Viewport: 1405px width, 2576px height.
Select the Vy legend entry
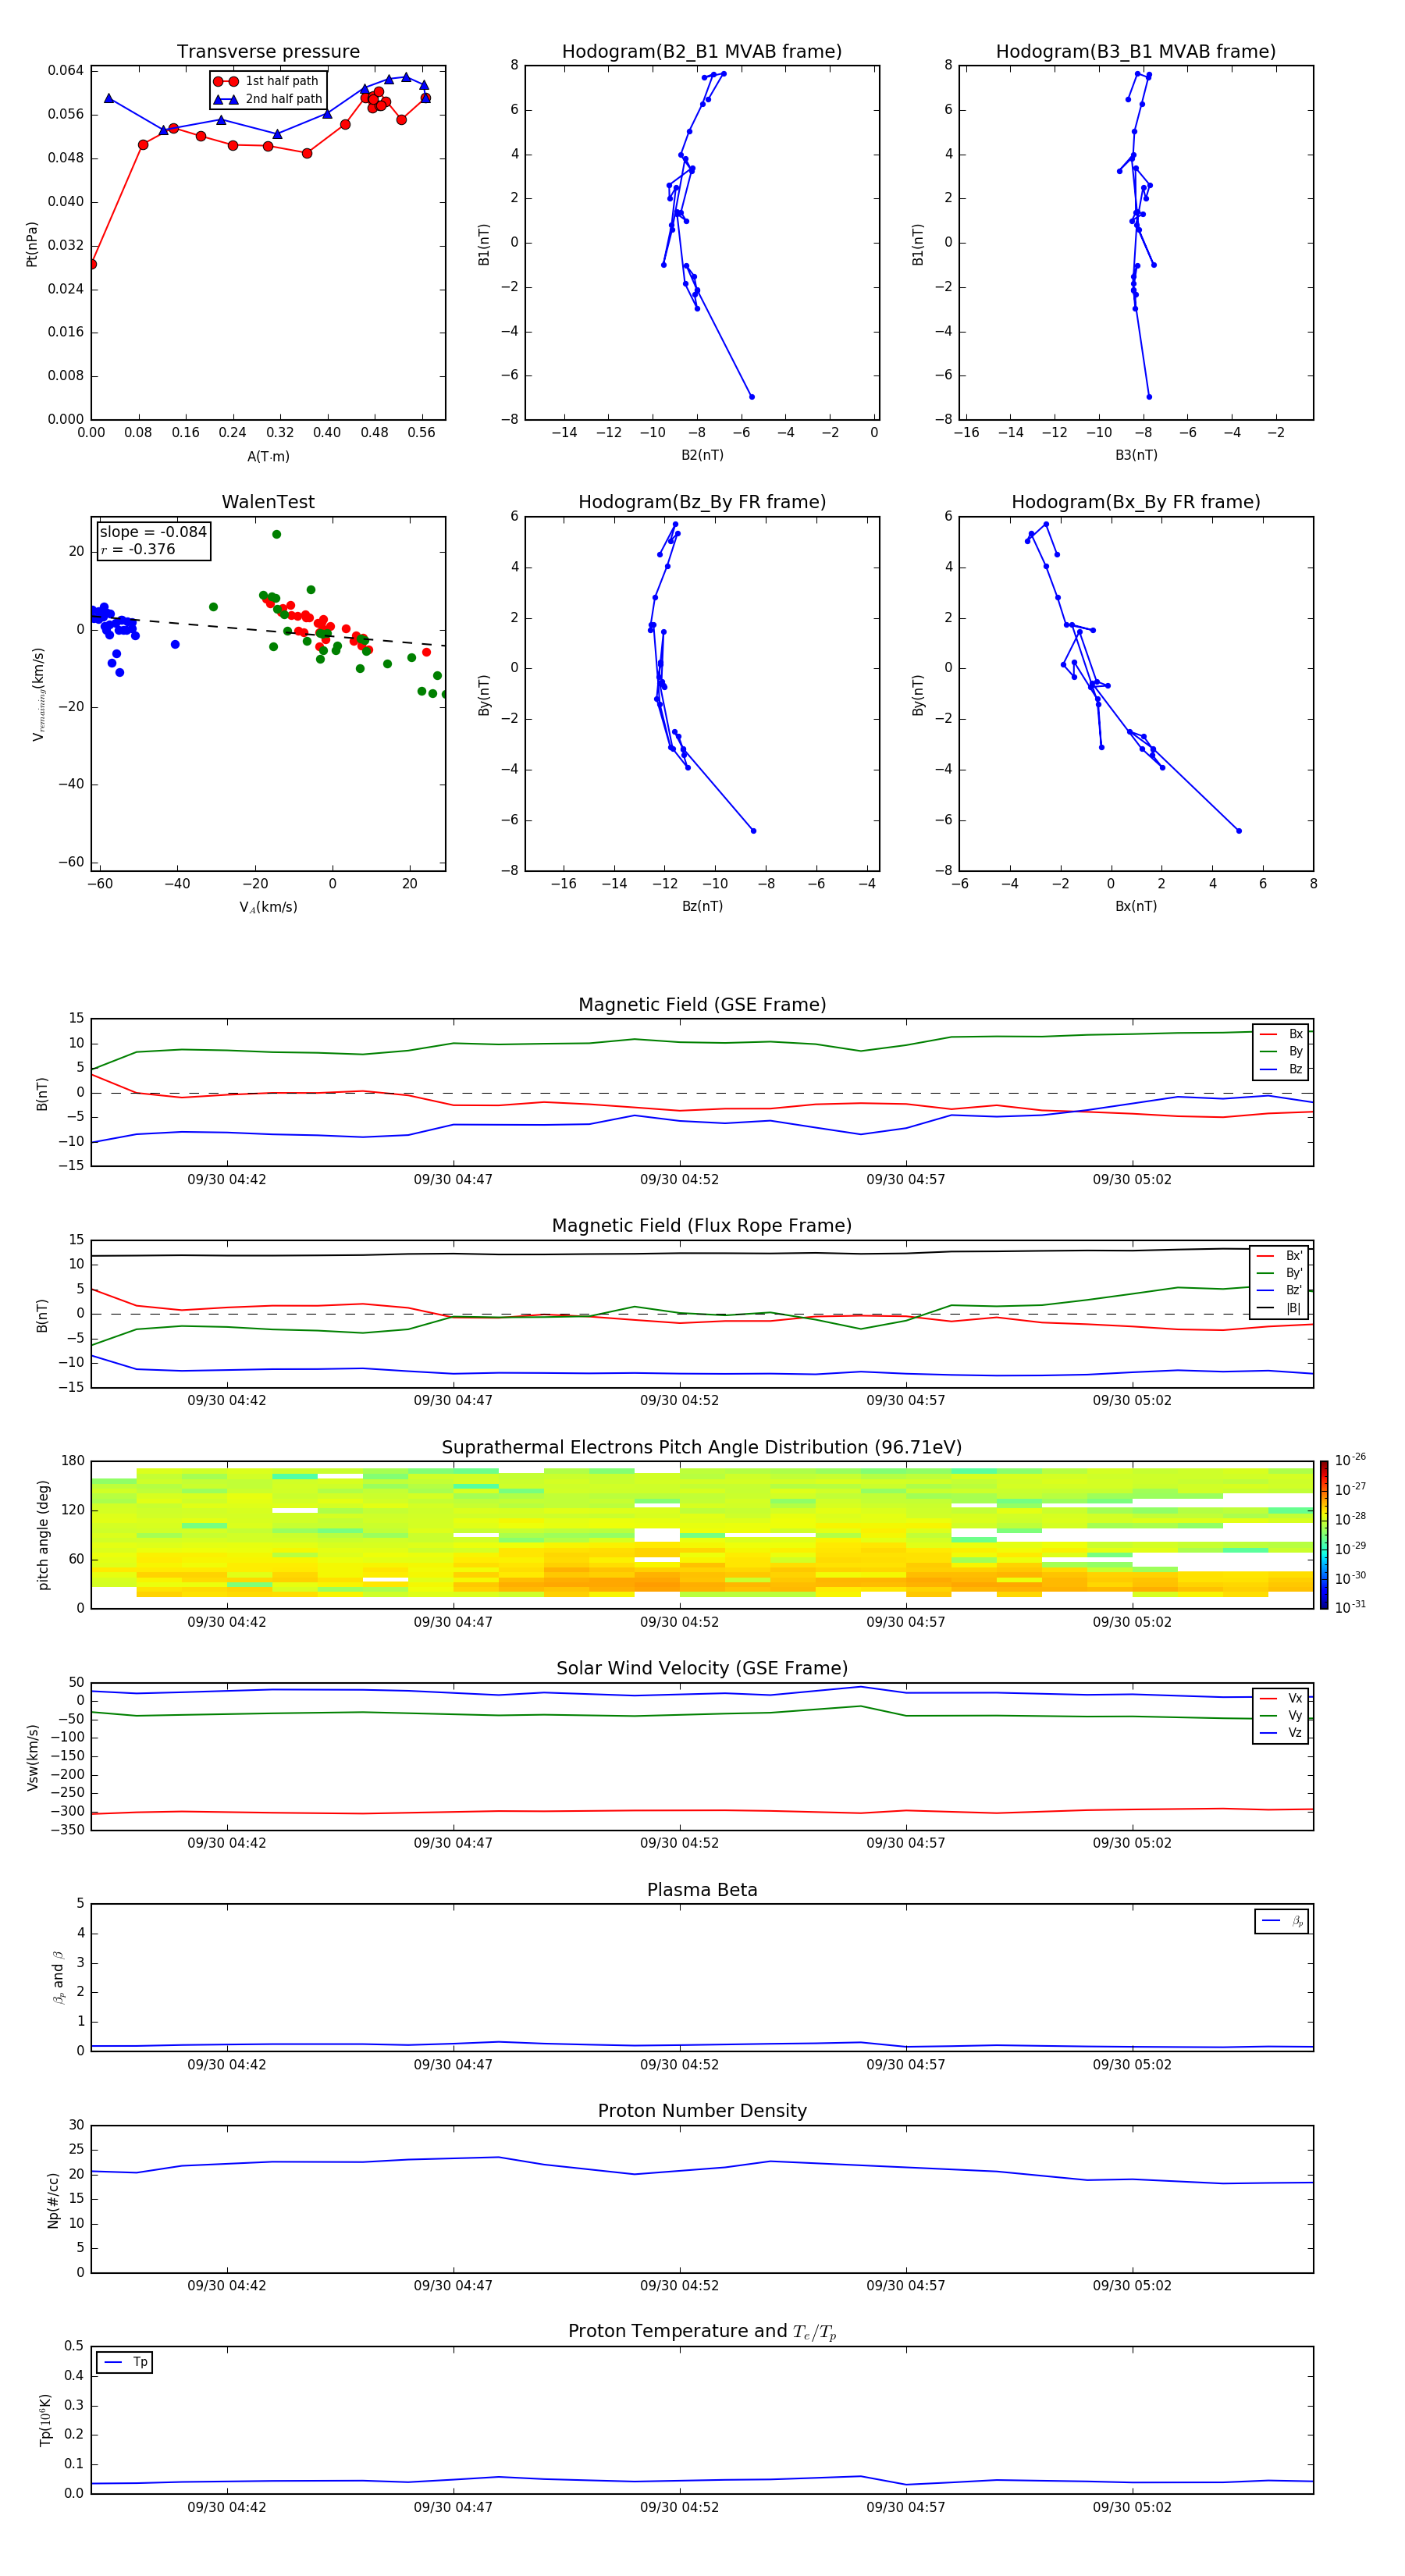tap(1281, 1715)
